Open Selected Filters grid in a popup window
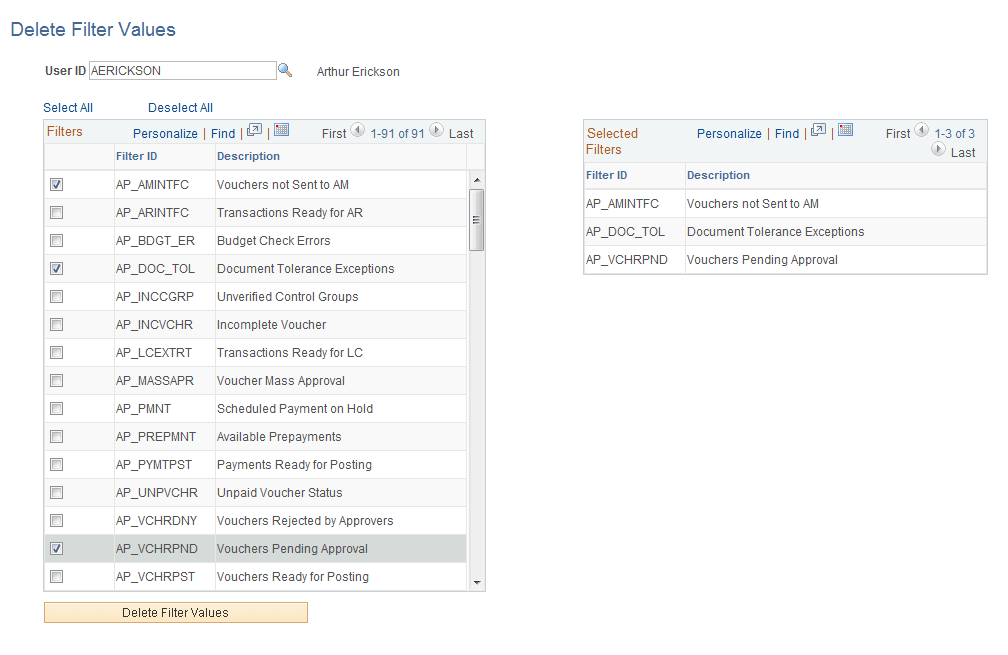 click(821, 132)
